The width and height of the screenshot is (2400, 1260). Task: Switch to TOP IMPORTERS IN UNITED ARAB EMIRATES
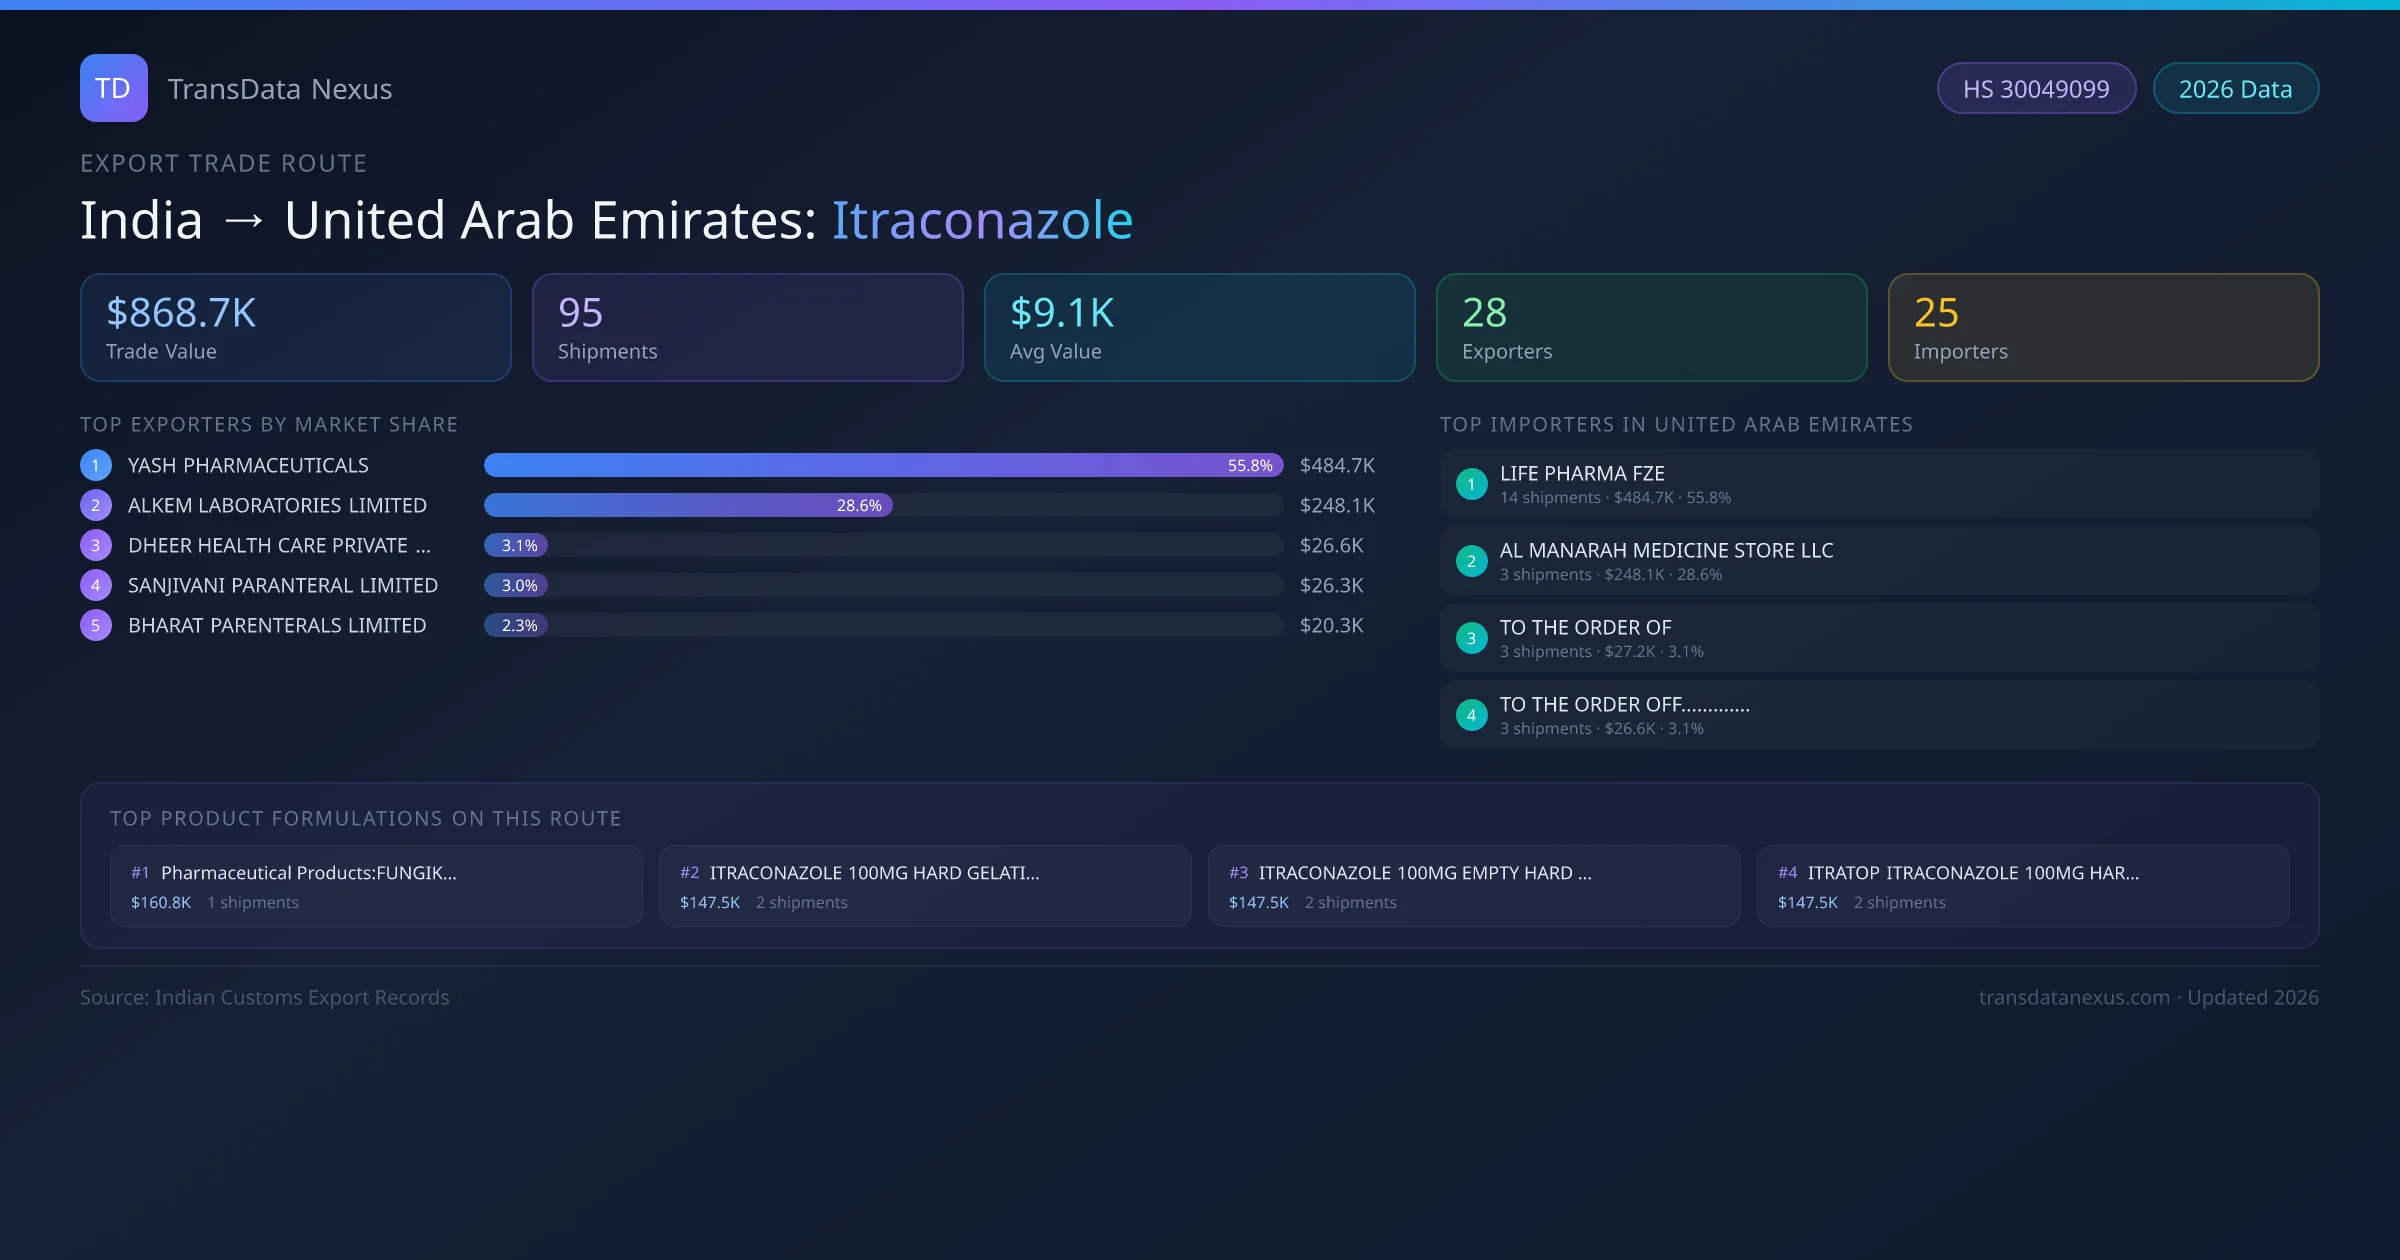1677,424
